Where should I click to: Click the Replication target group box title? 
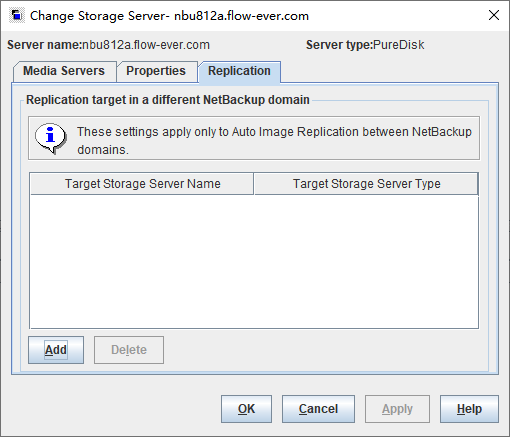168,100
